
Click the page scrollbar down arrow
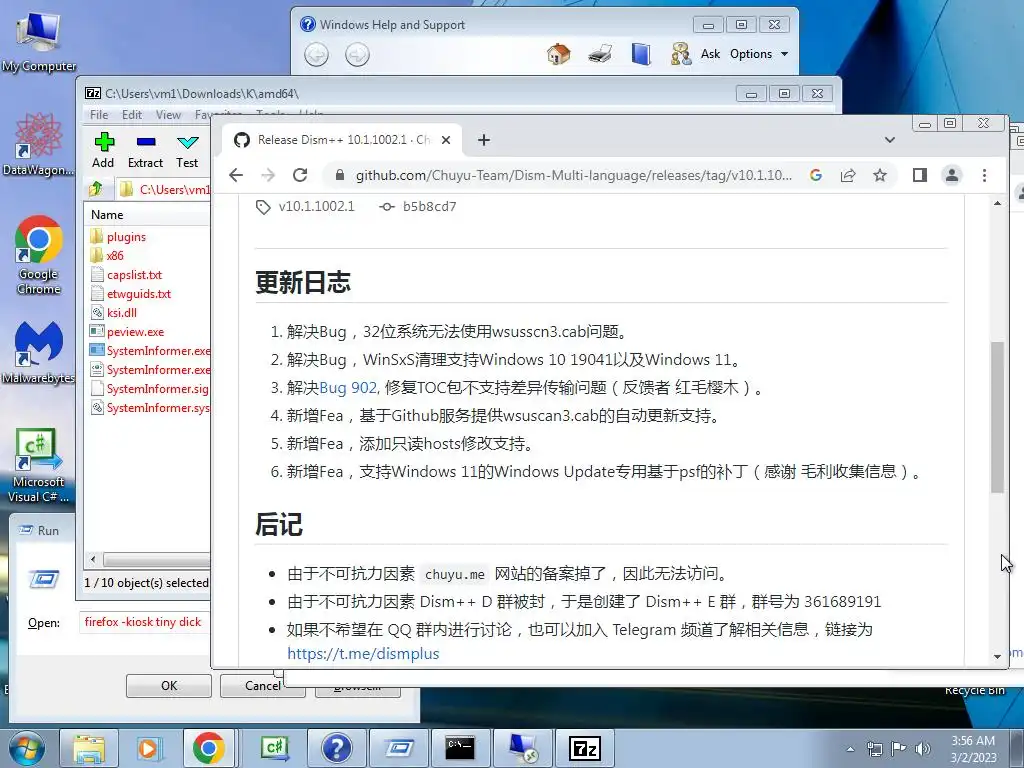[x=997, y=657]
